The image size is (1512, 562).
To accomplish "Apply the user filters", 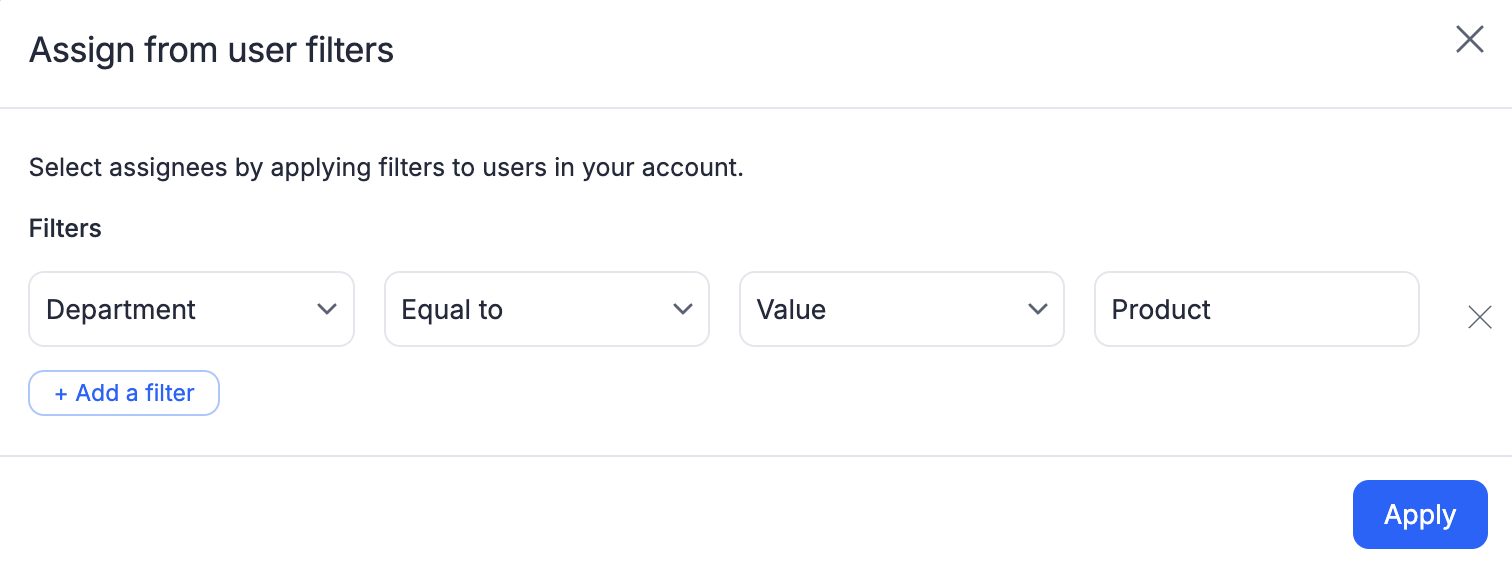I will (1419, 515).
